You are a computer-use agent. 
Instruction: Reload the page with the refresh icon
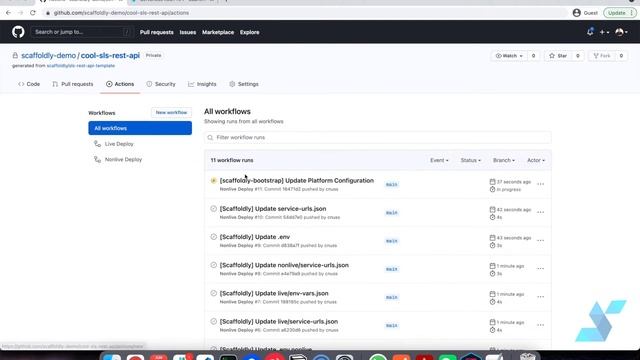33,13
